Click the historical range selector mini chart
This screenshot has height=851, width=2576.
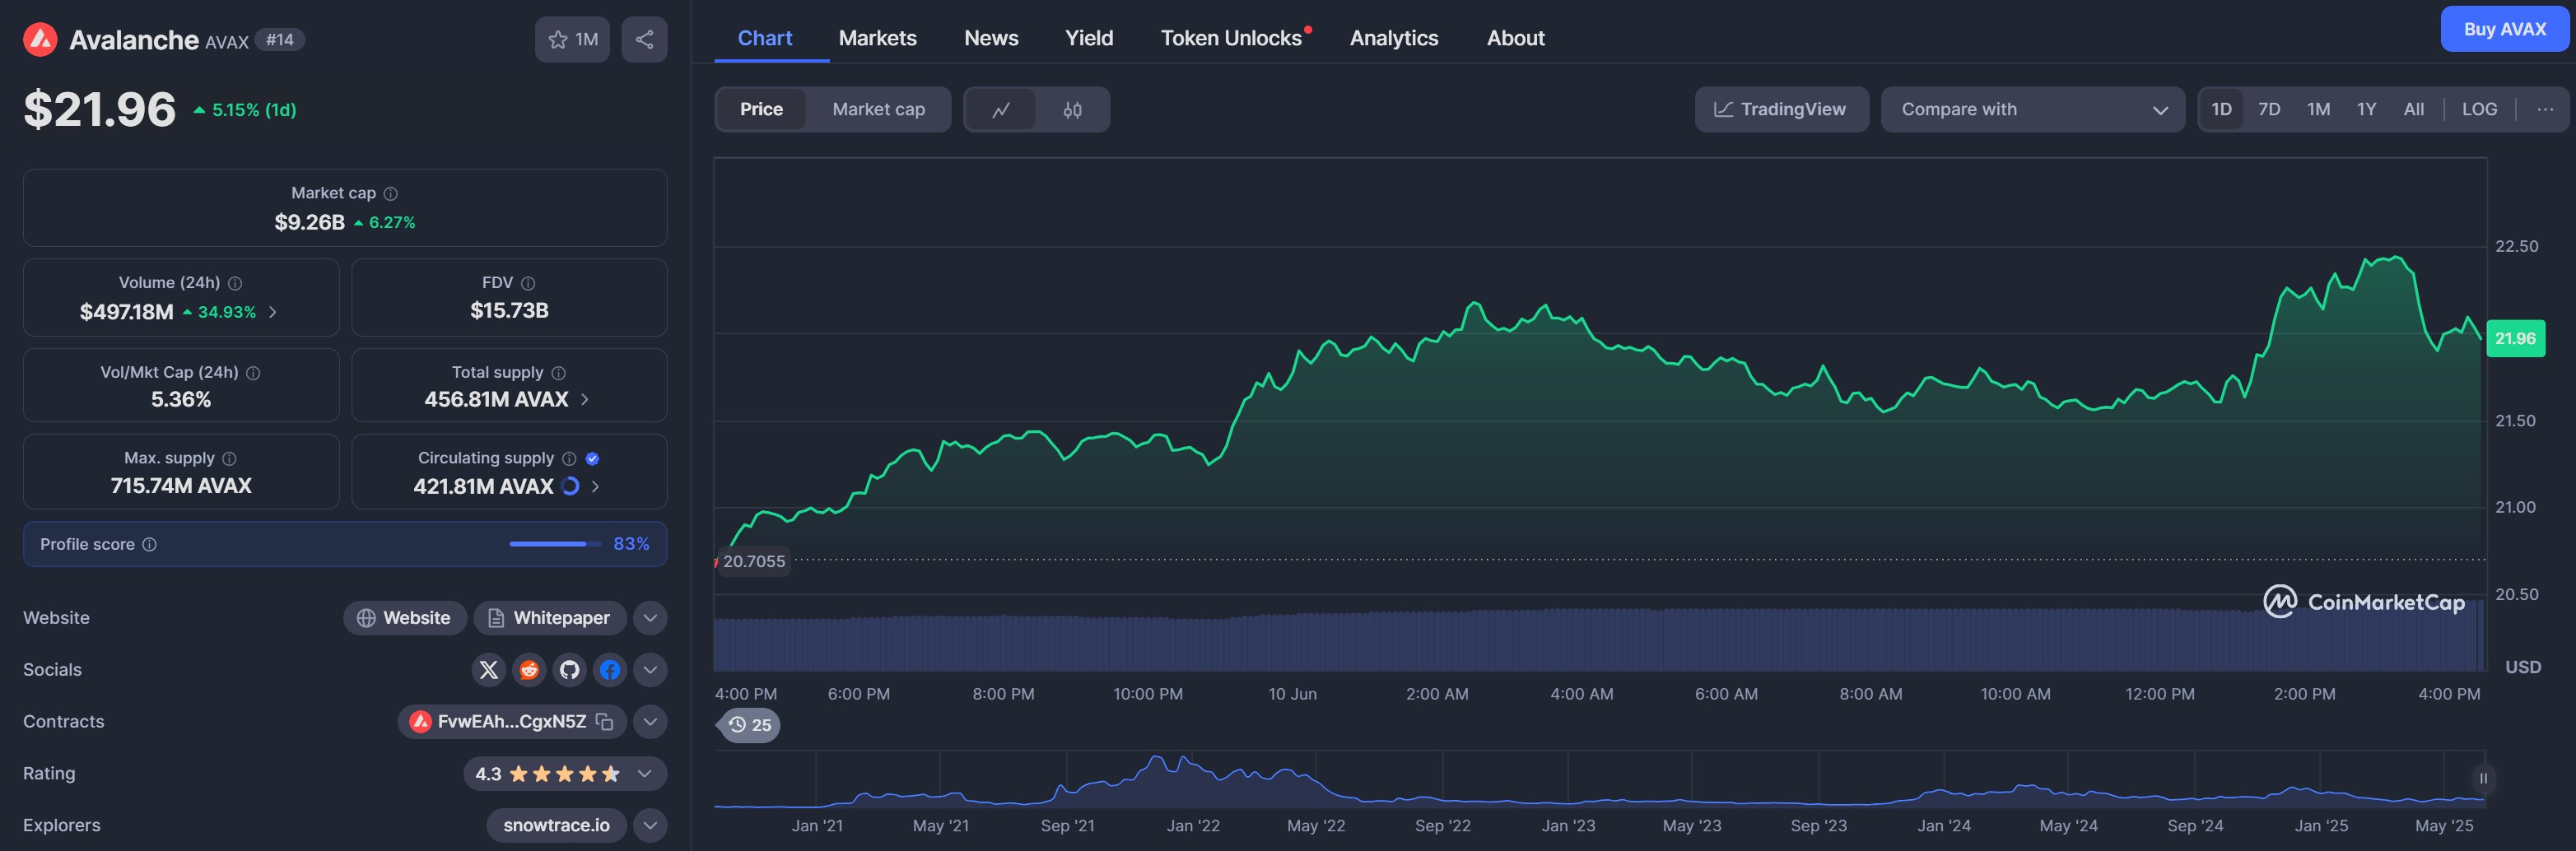click(x=1600, y=780)
